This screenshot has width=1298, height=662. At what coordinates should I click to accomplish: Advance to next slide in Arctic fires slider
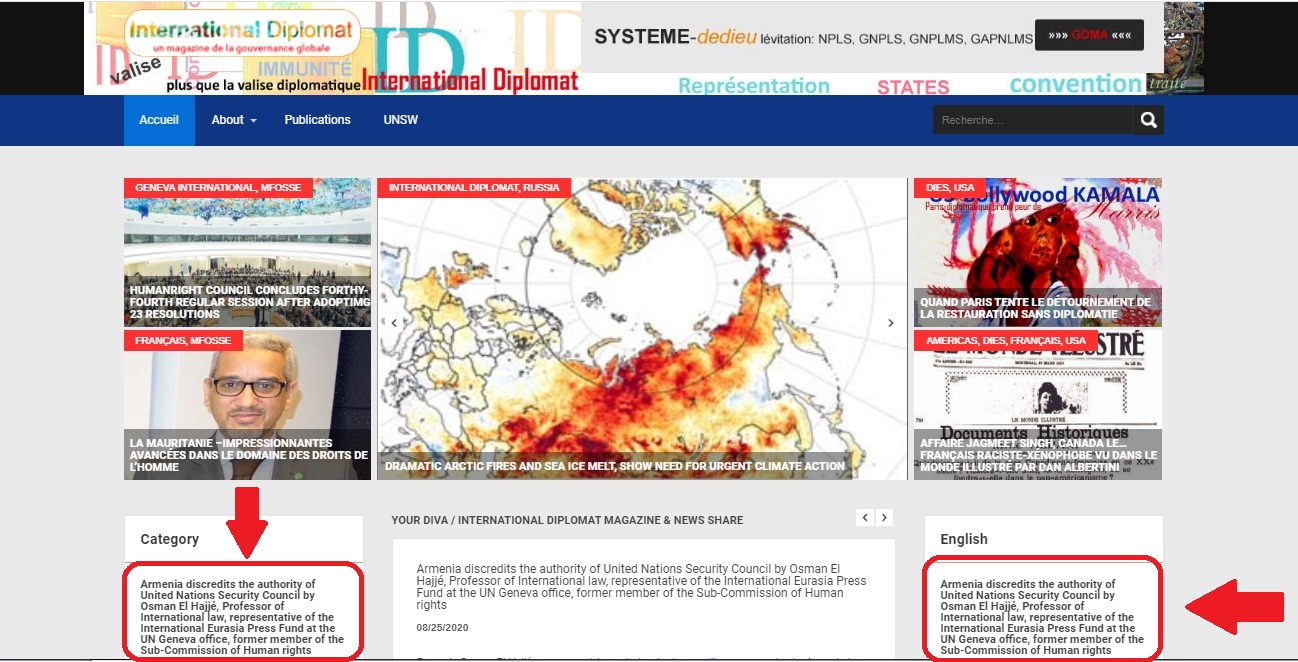[x=891, y=323]
